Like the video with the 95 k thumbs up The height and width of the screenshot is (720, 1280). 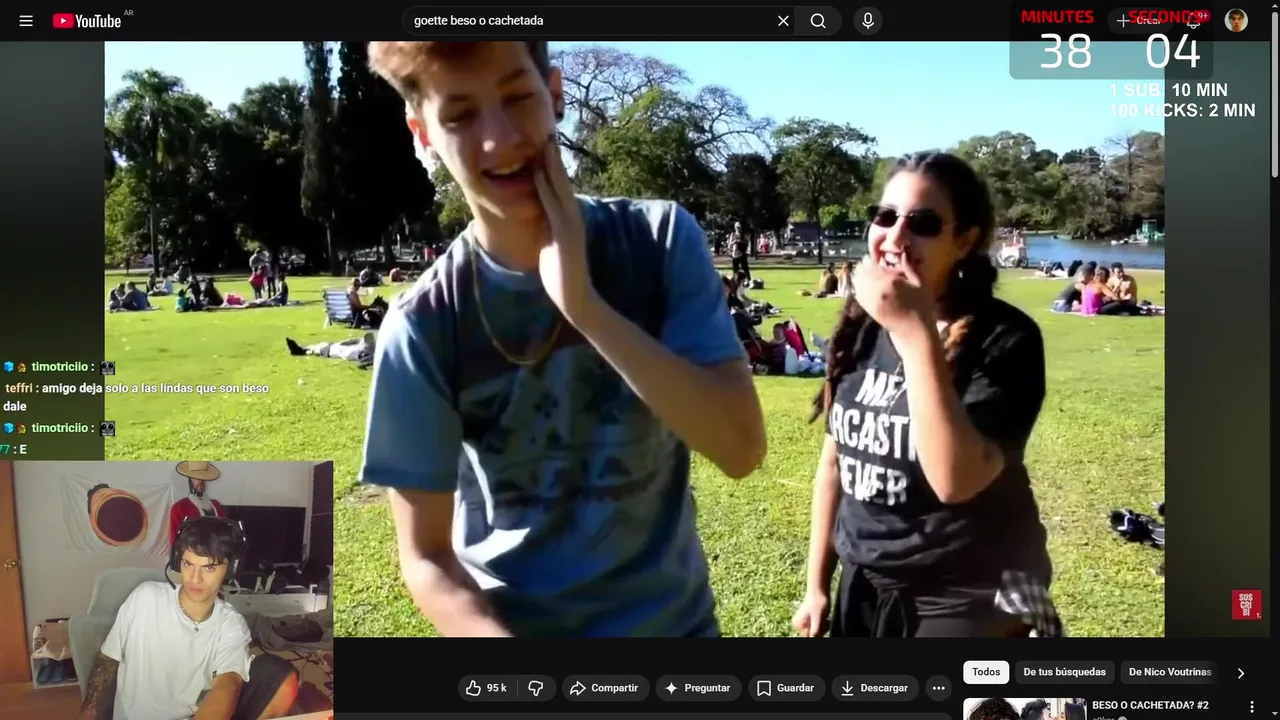point(487,688)
